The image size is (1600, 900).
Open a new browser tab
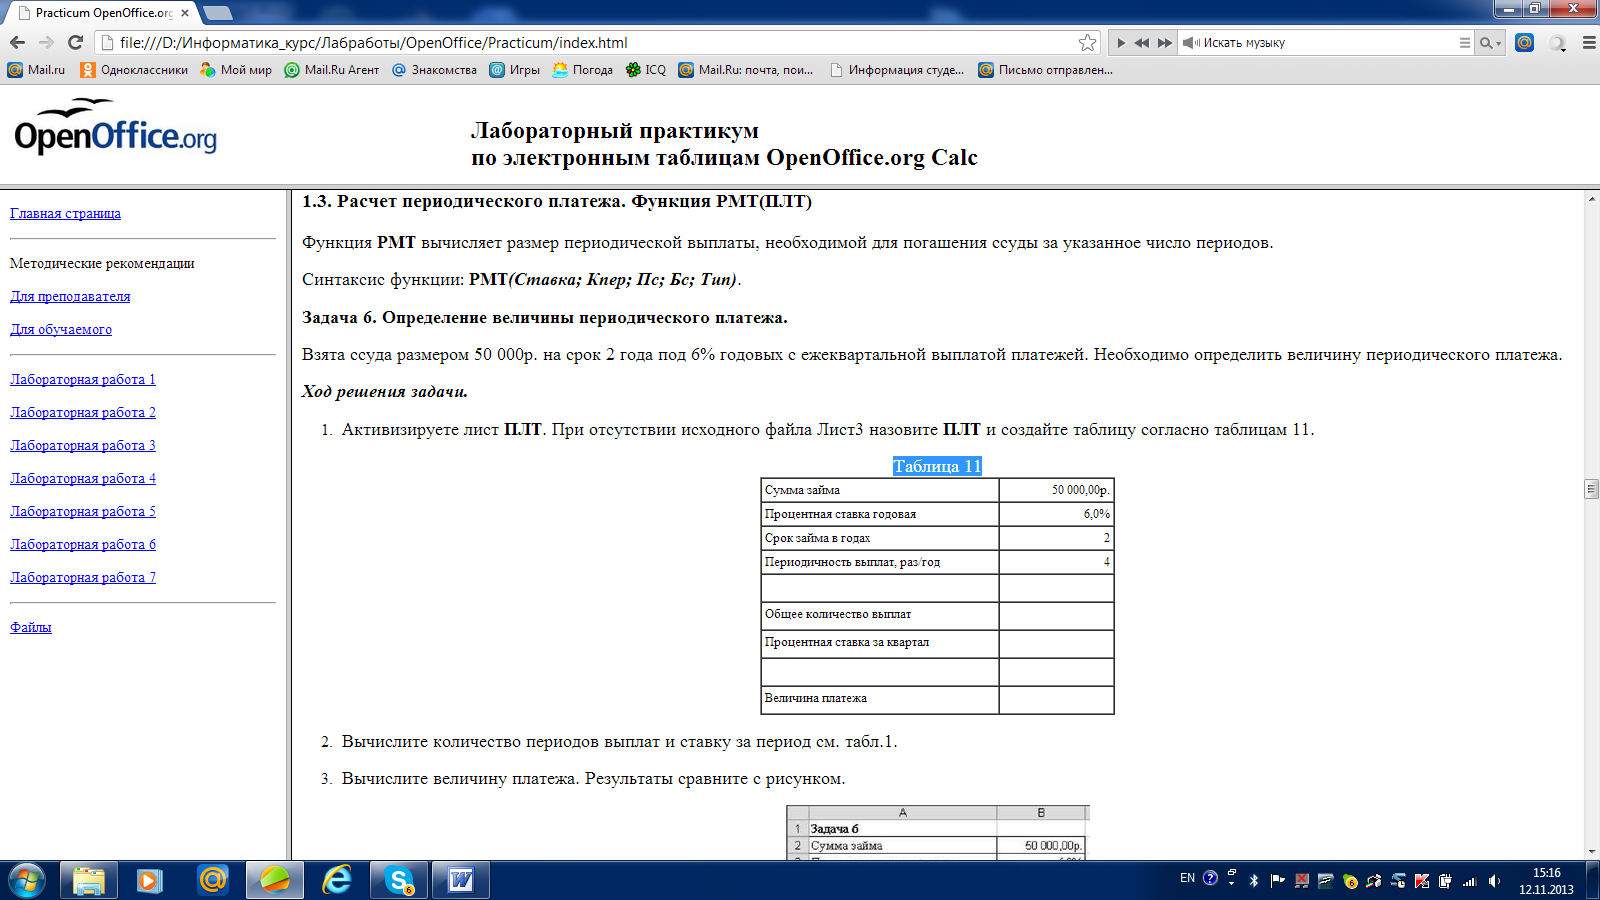217,13
